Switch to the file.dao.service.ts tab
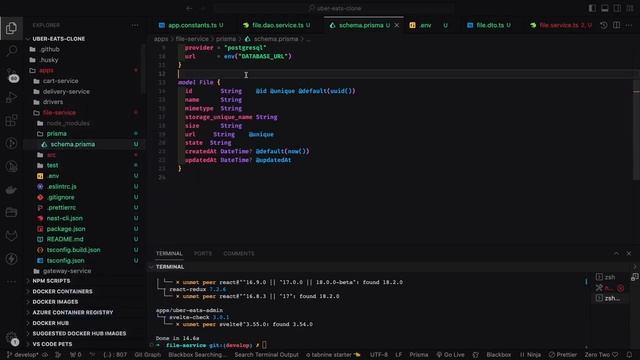This screenshot has height=360, width=640. 276,25
